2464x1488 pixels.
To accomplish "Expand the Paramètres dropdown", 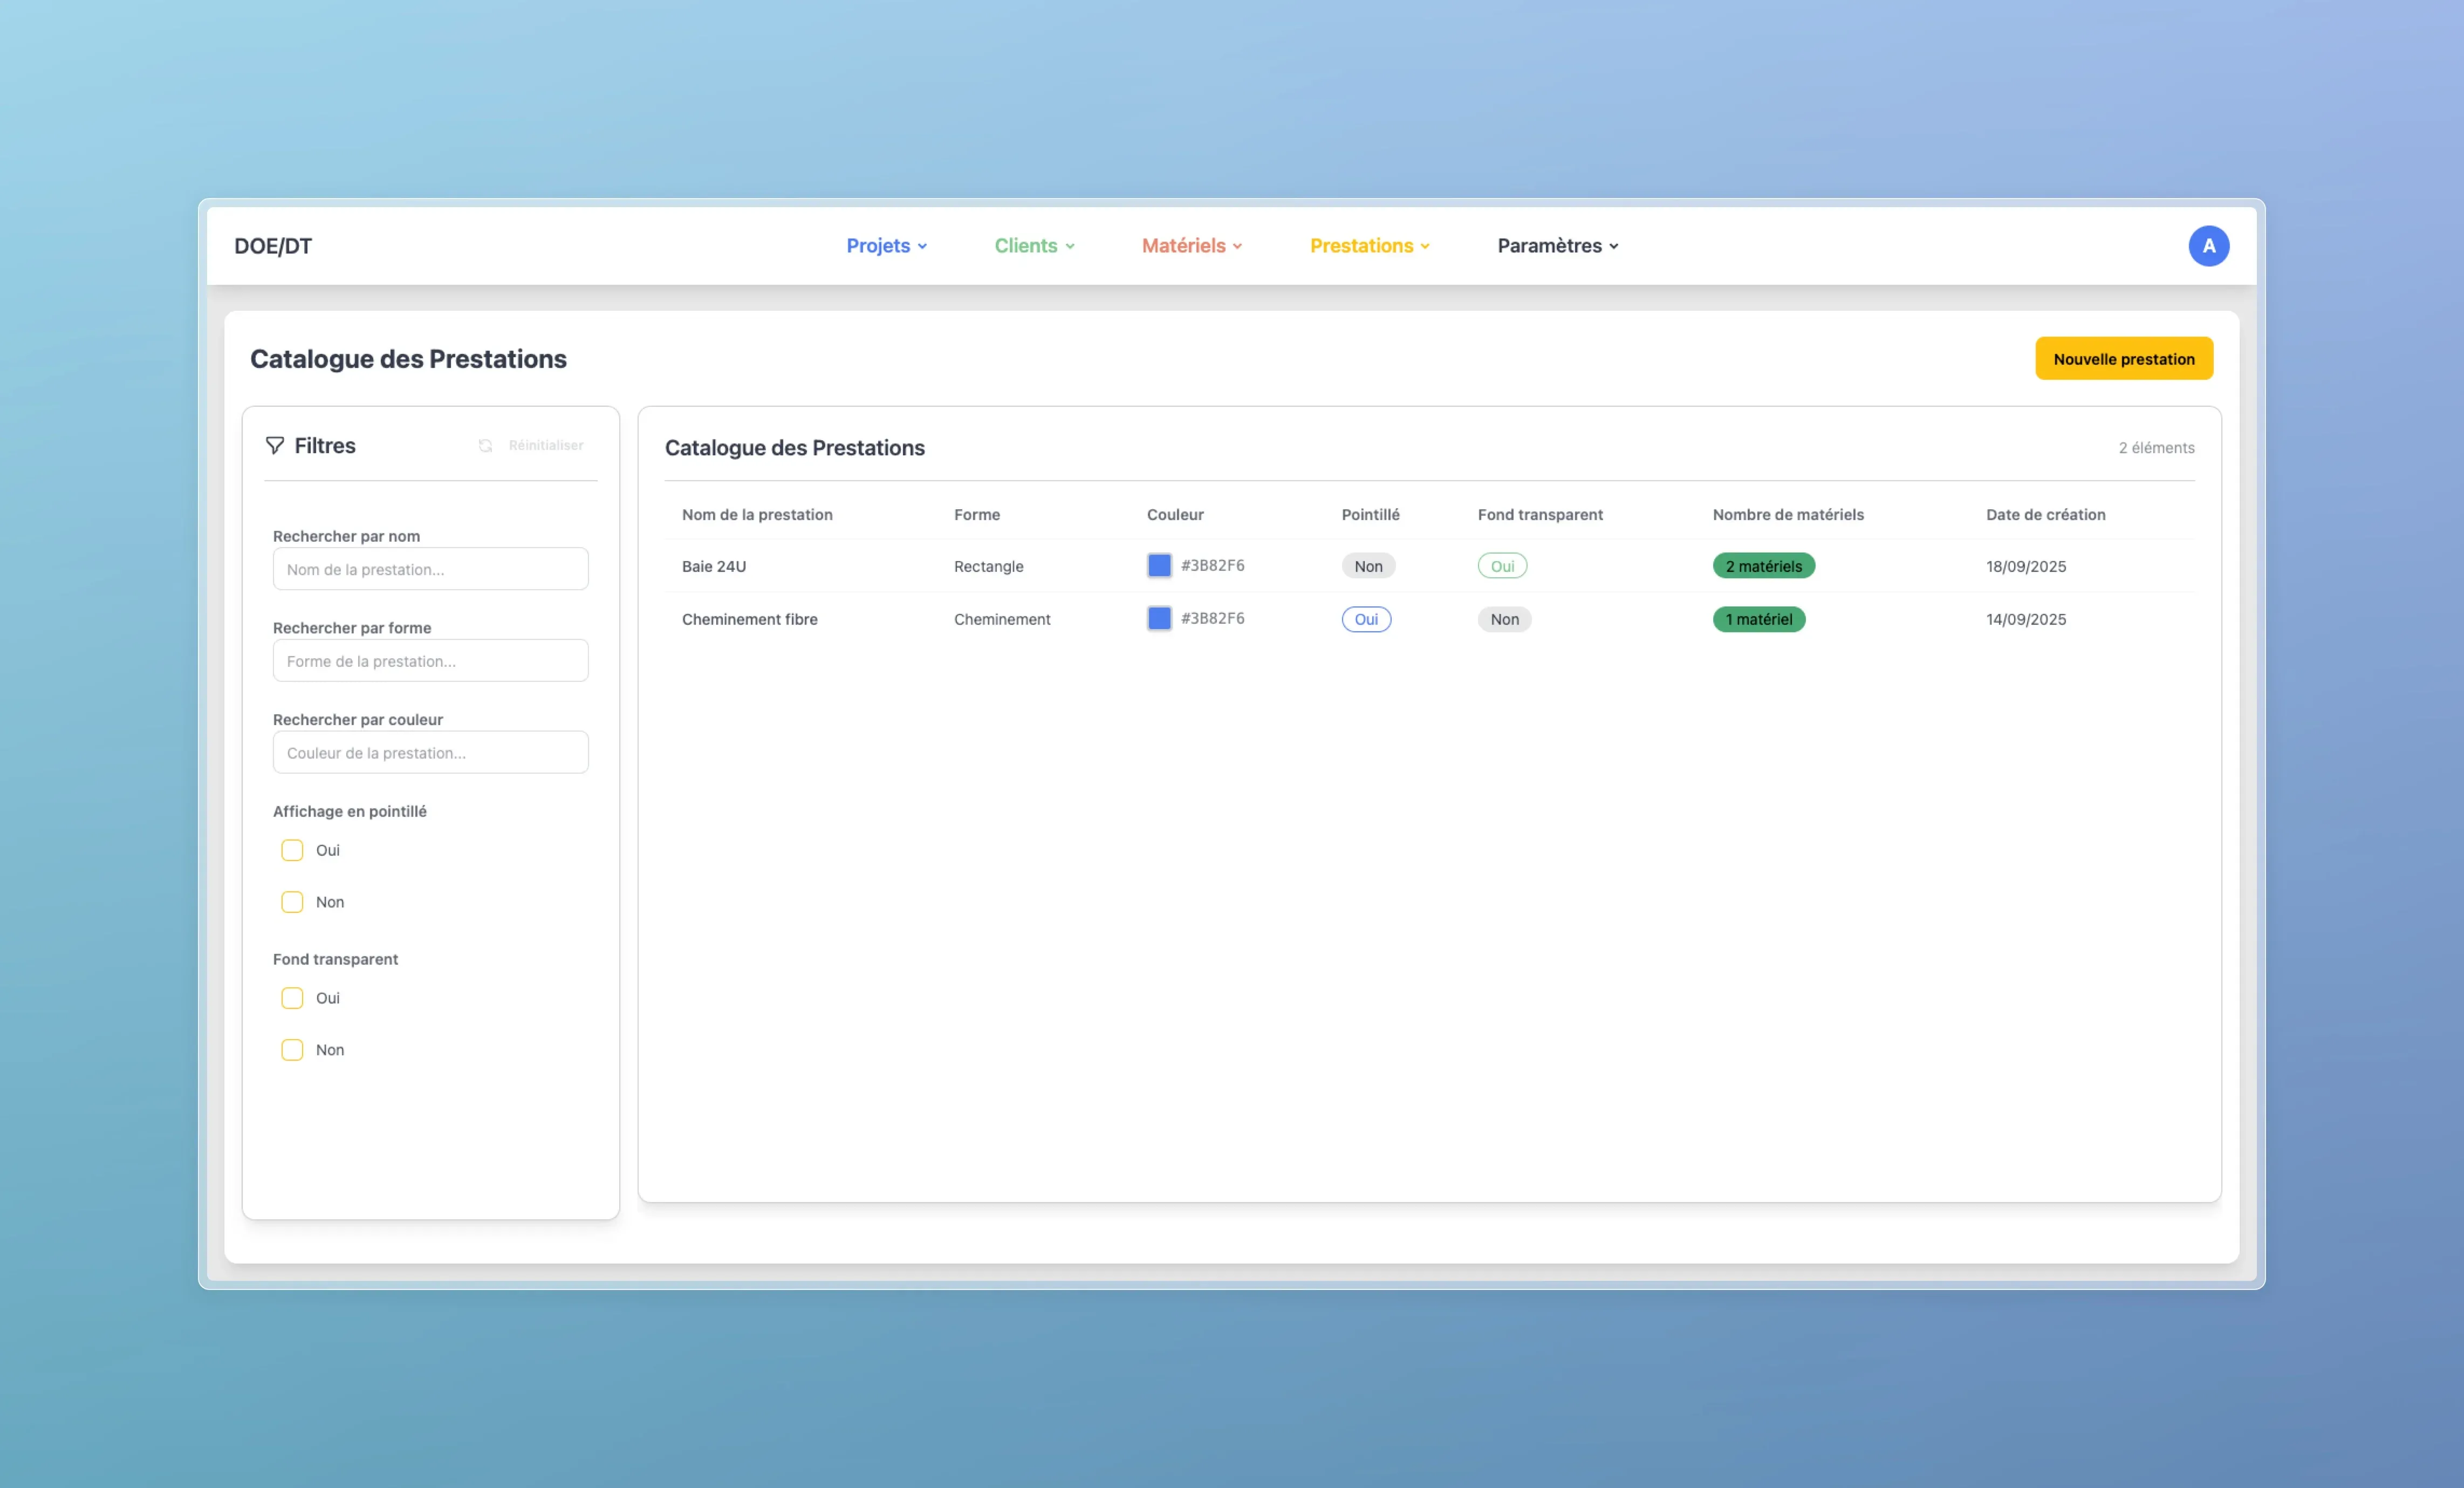I will click(1557, 246).
